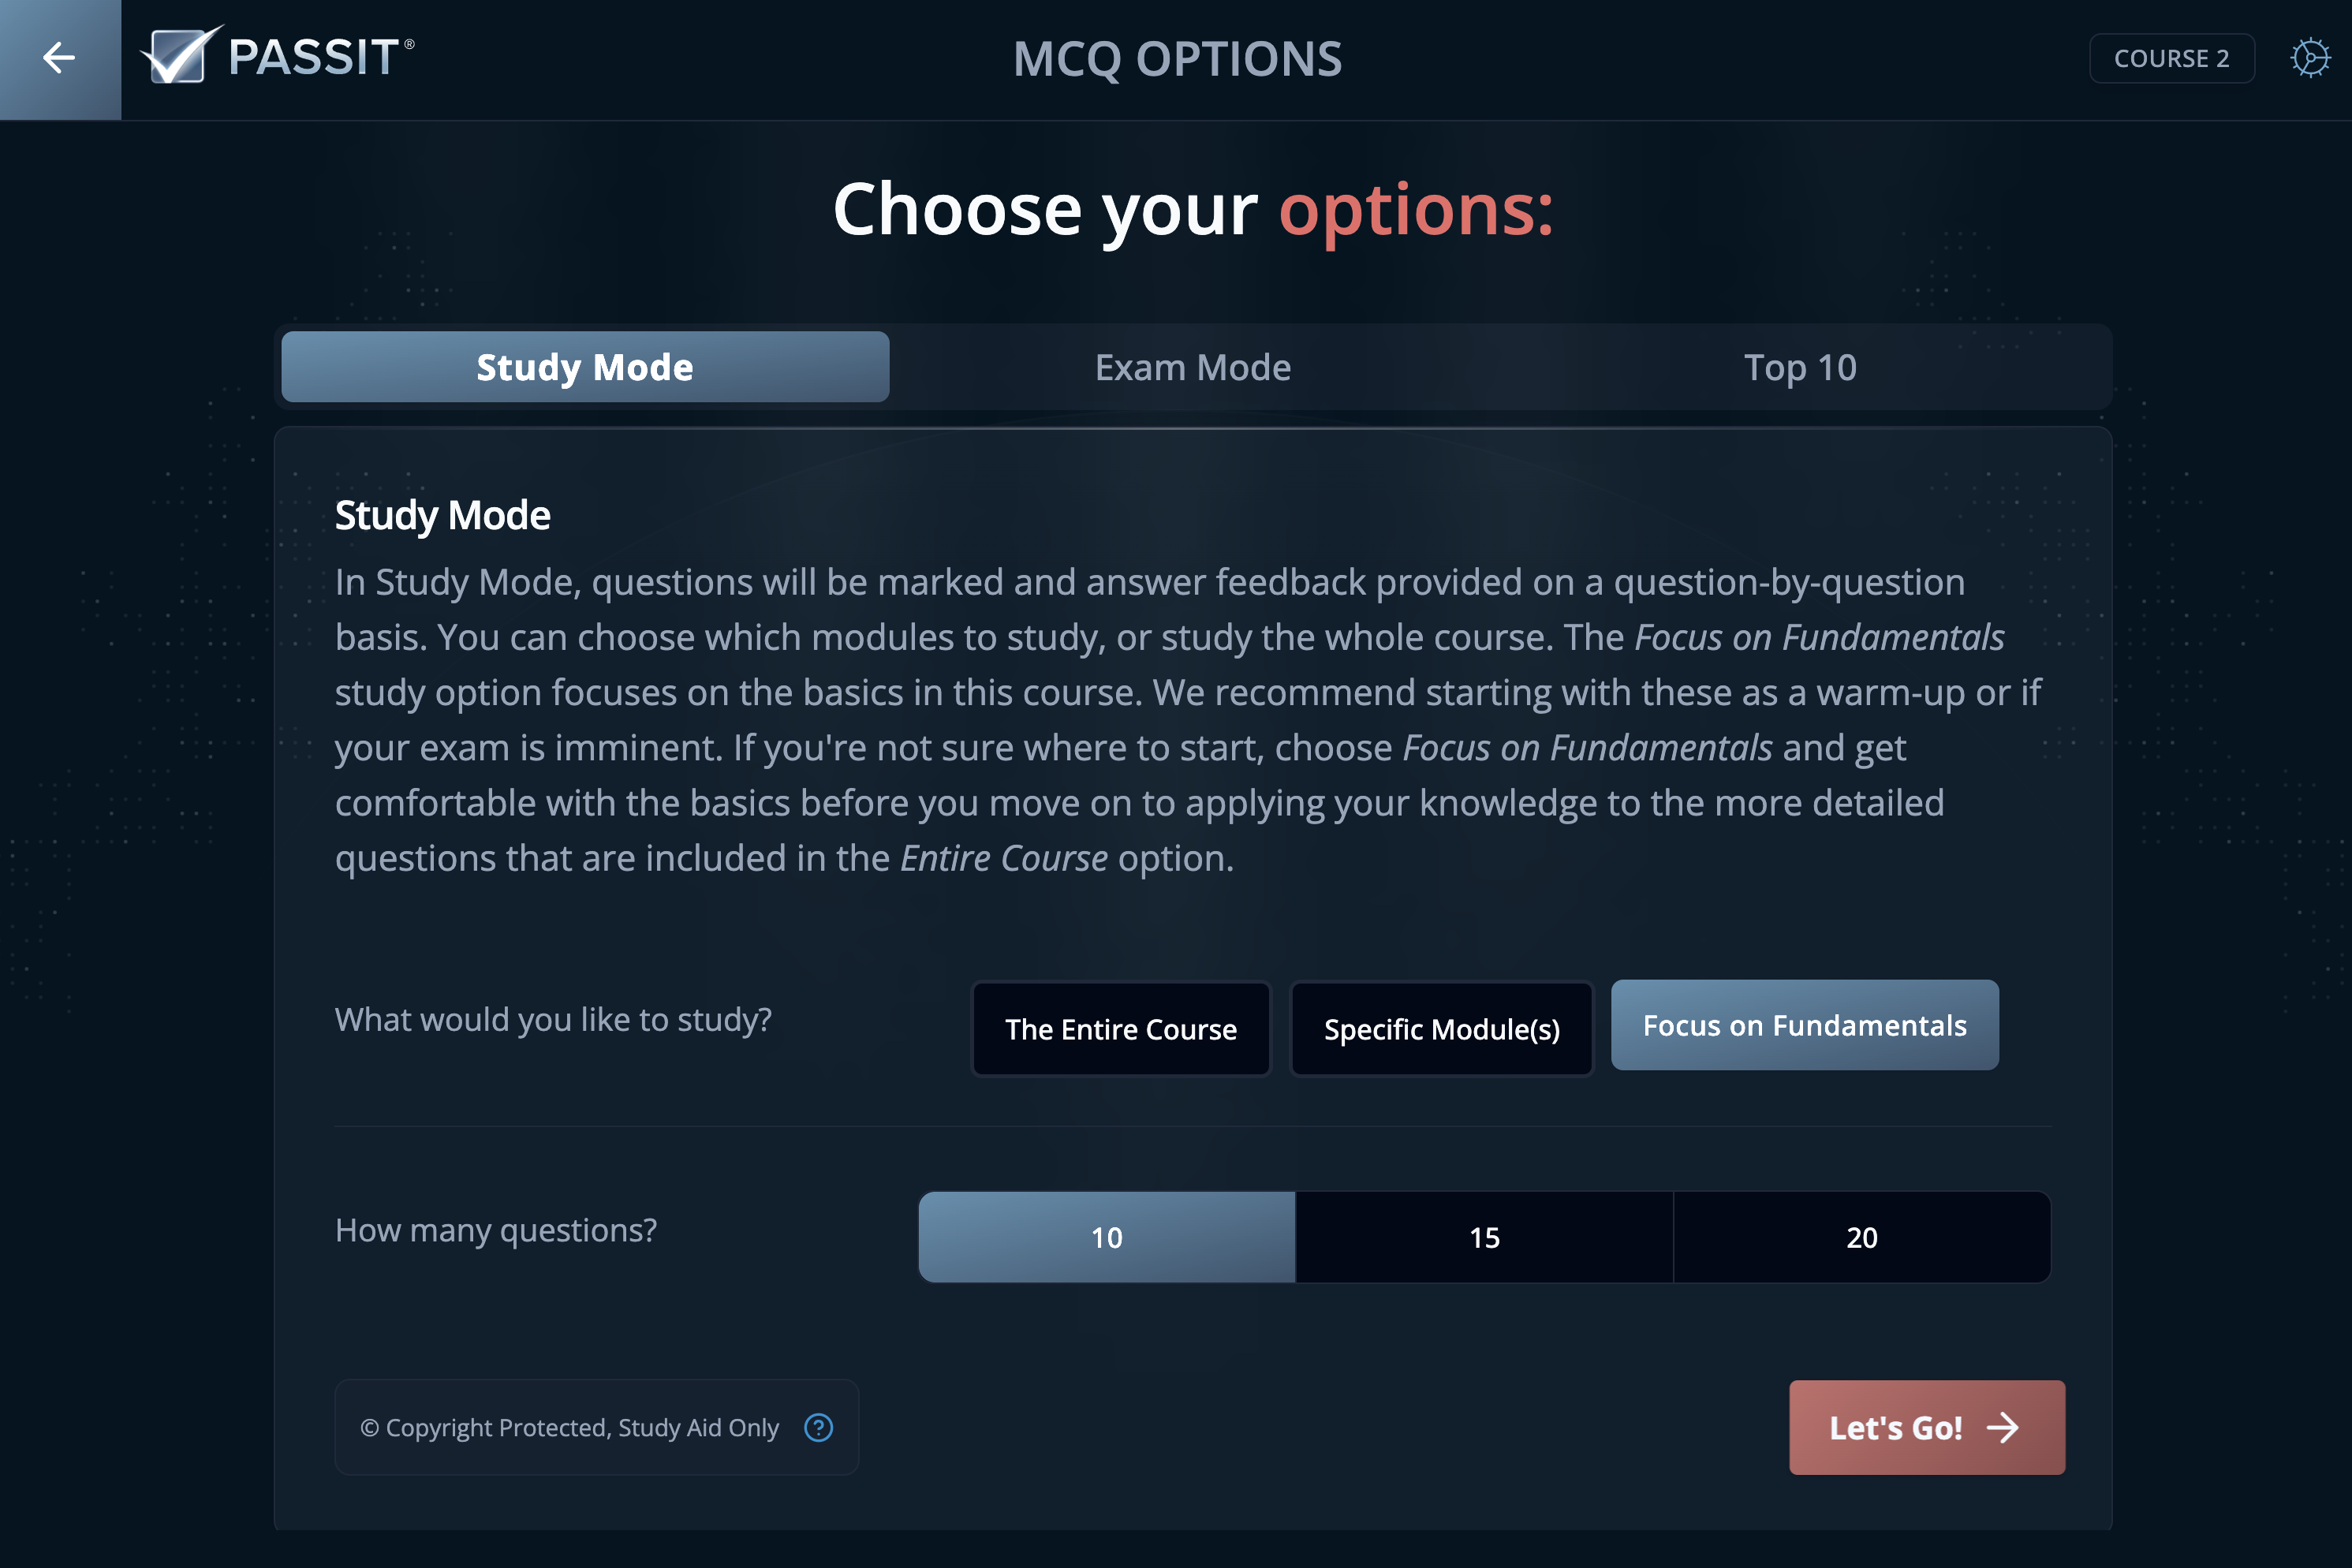Click the COURSE 2 button
Image resolution: width=2352 pixels, height=1568 pixels.
click(2171, 58)
